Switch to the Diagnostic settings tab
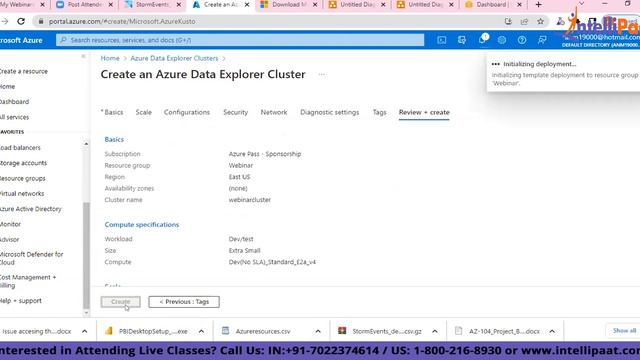 click(330, 112)
